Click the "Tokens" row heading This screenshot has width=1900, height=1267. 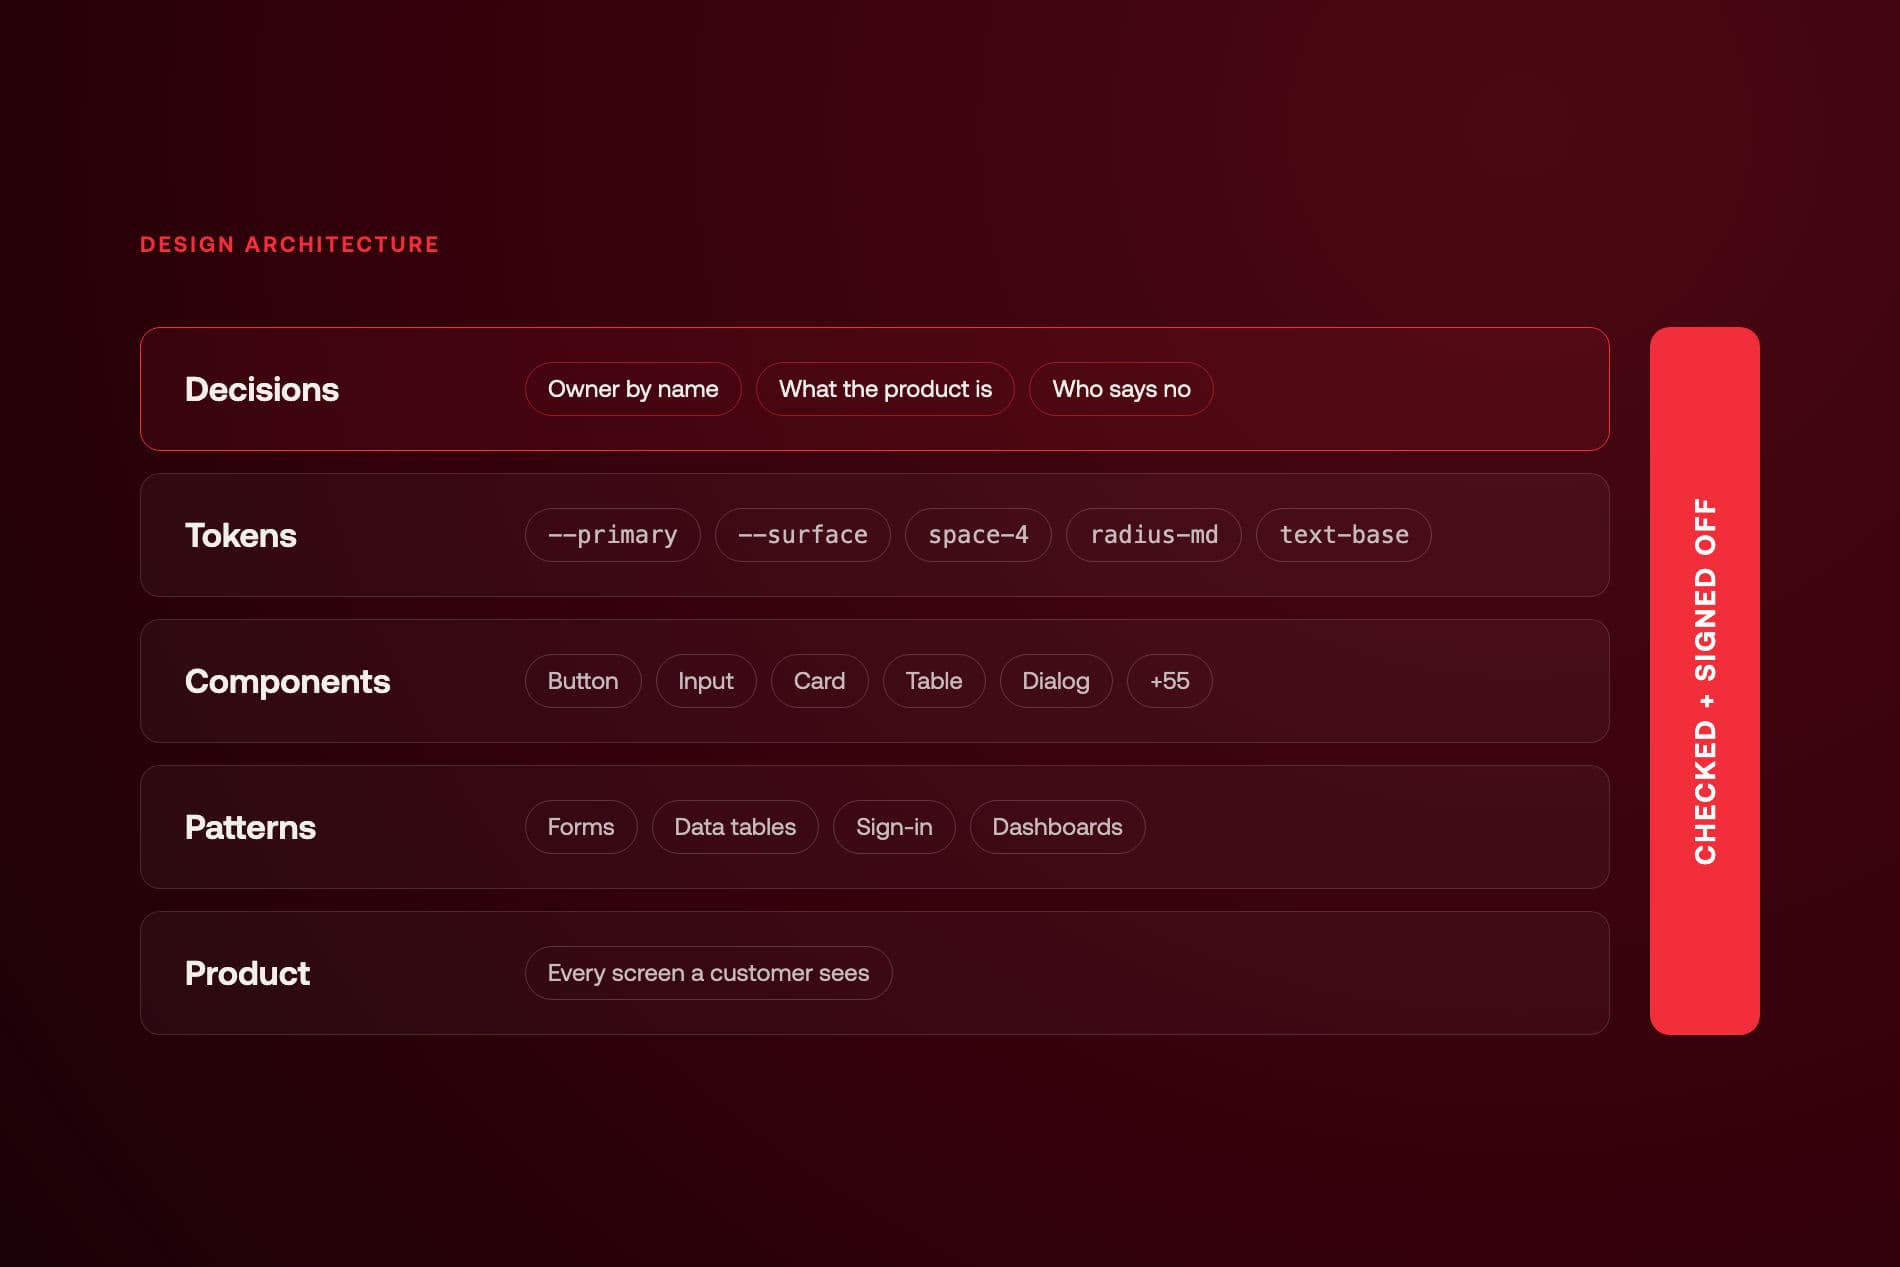pos(241,535)
